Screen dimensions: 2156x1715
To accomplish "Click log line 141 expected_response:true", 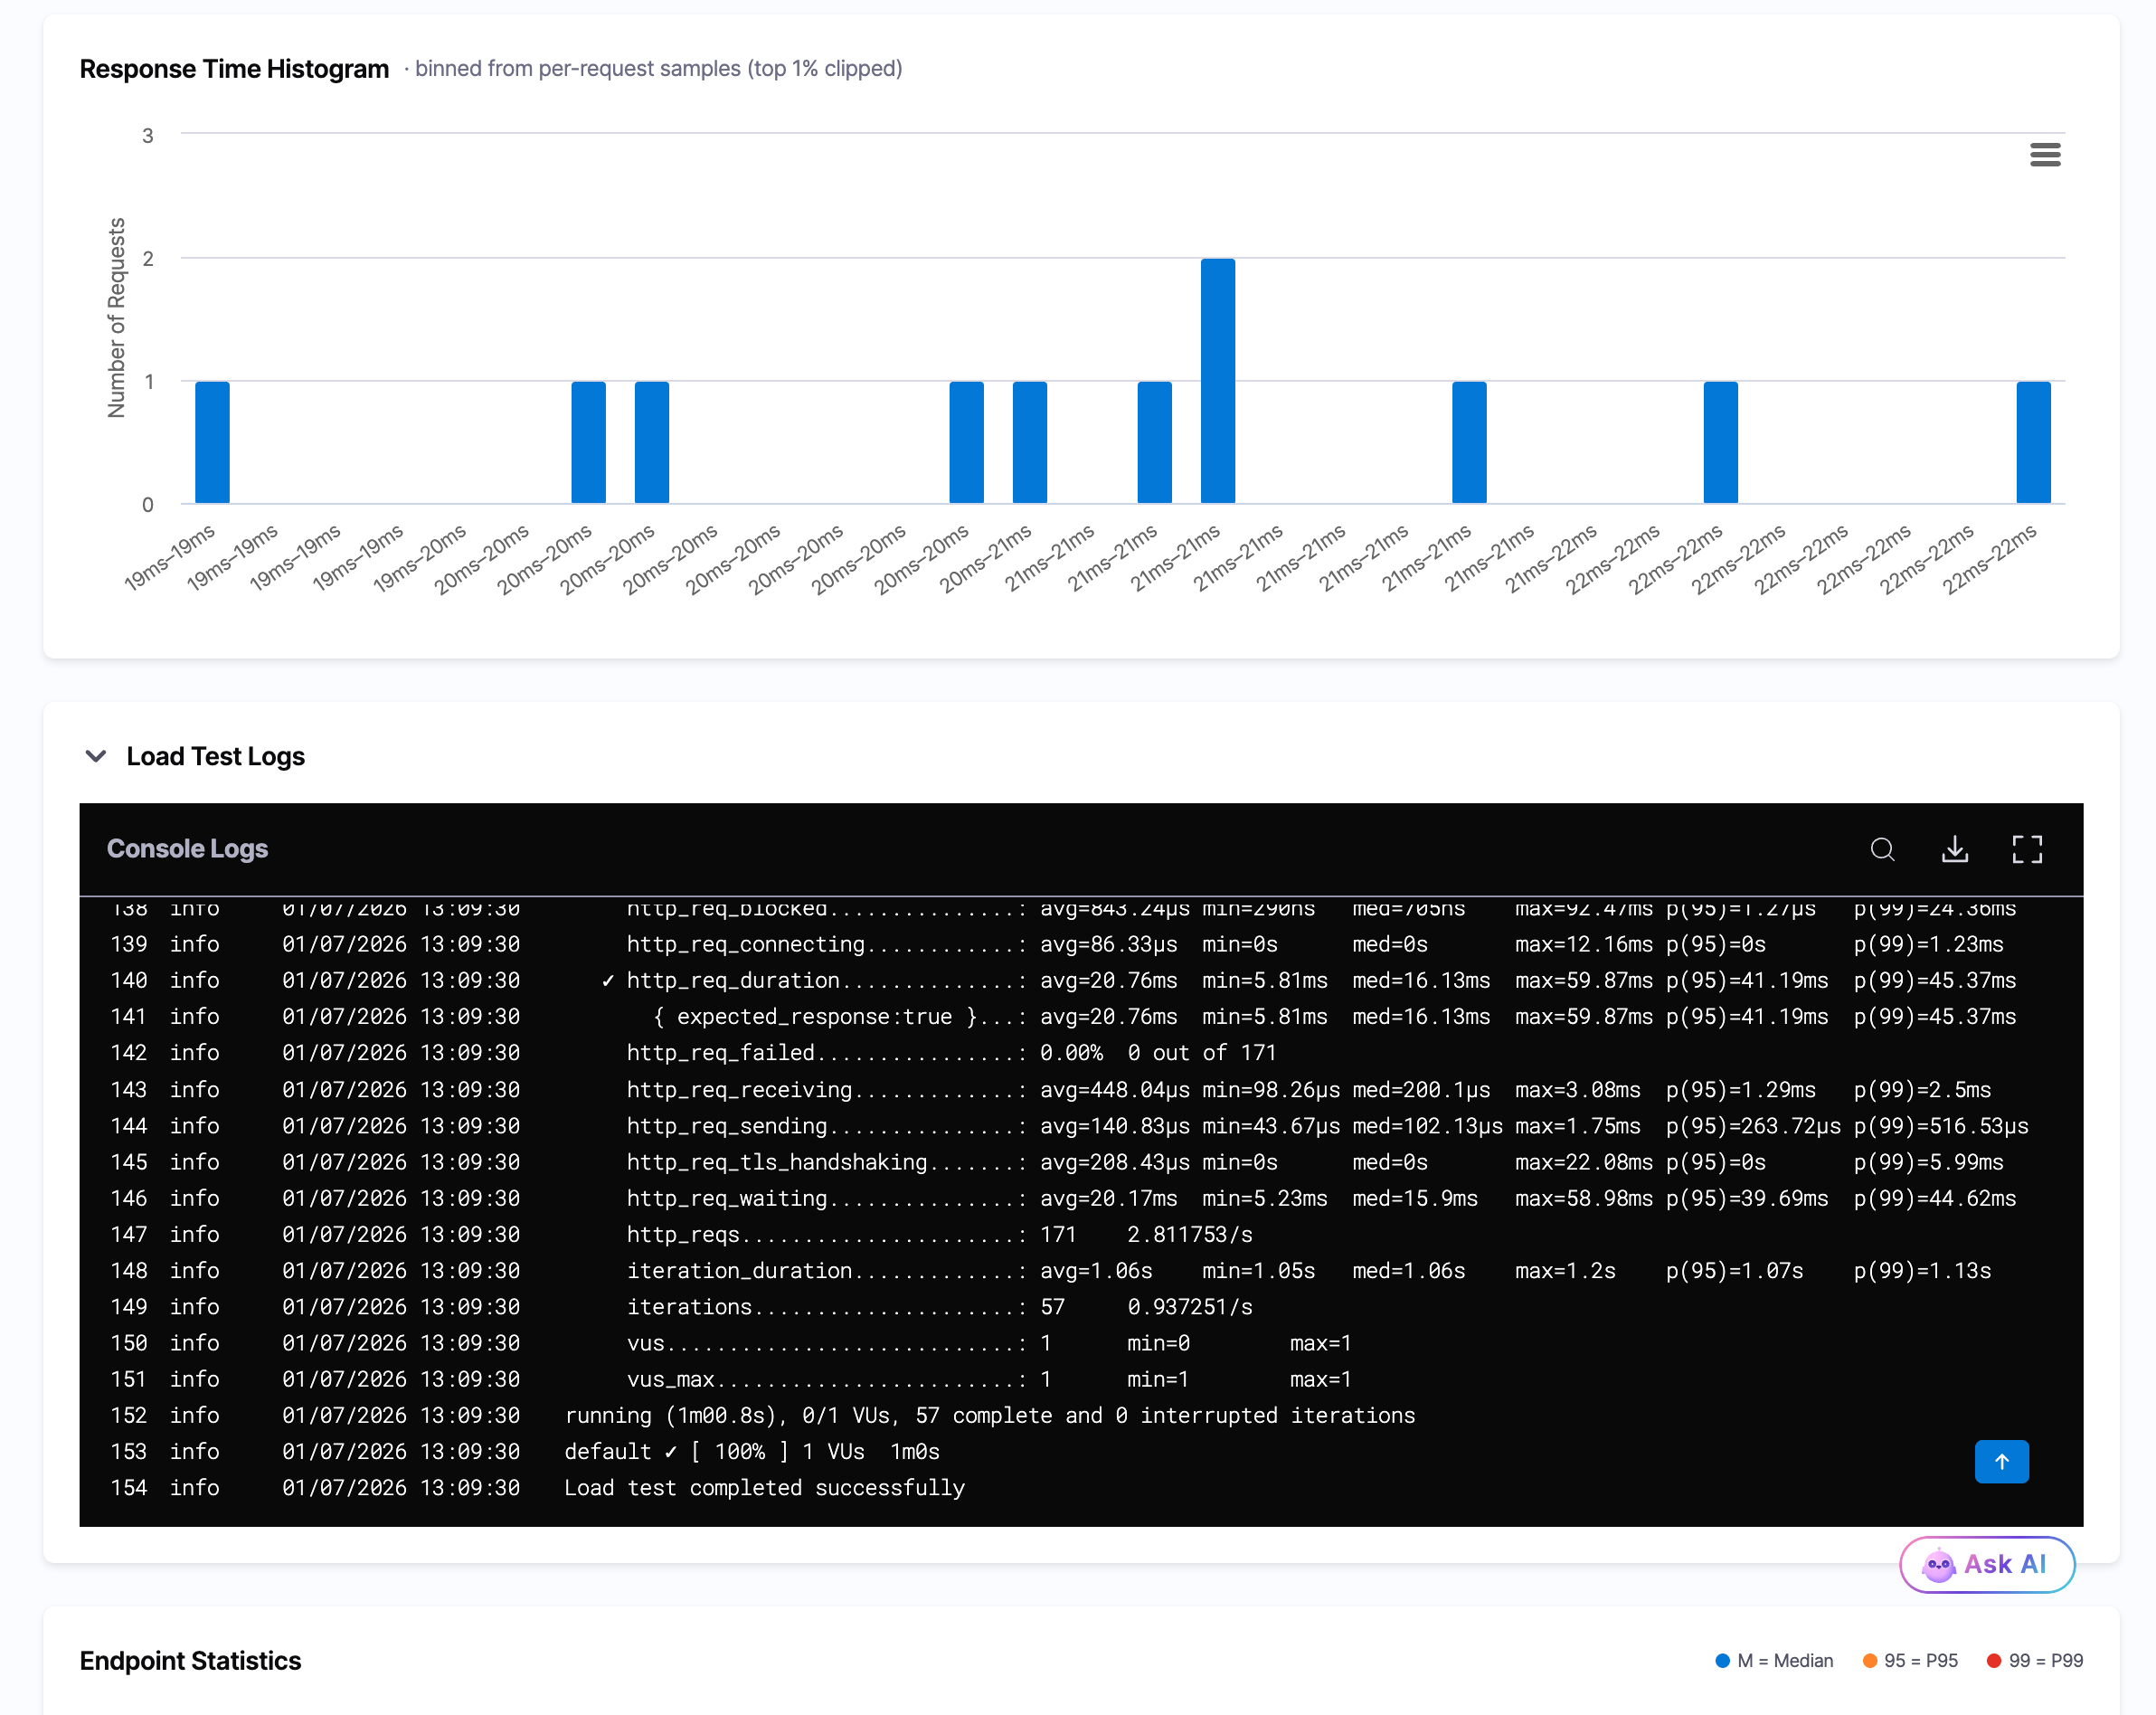I will (x=1081, y=1016).
